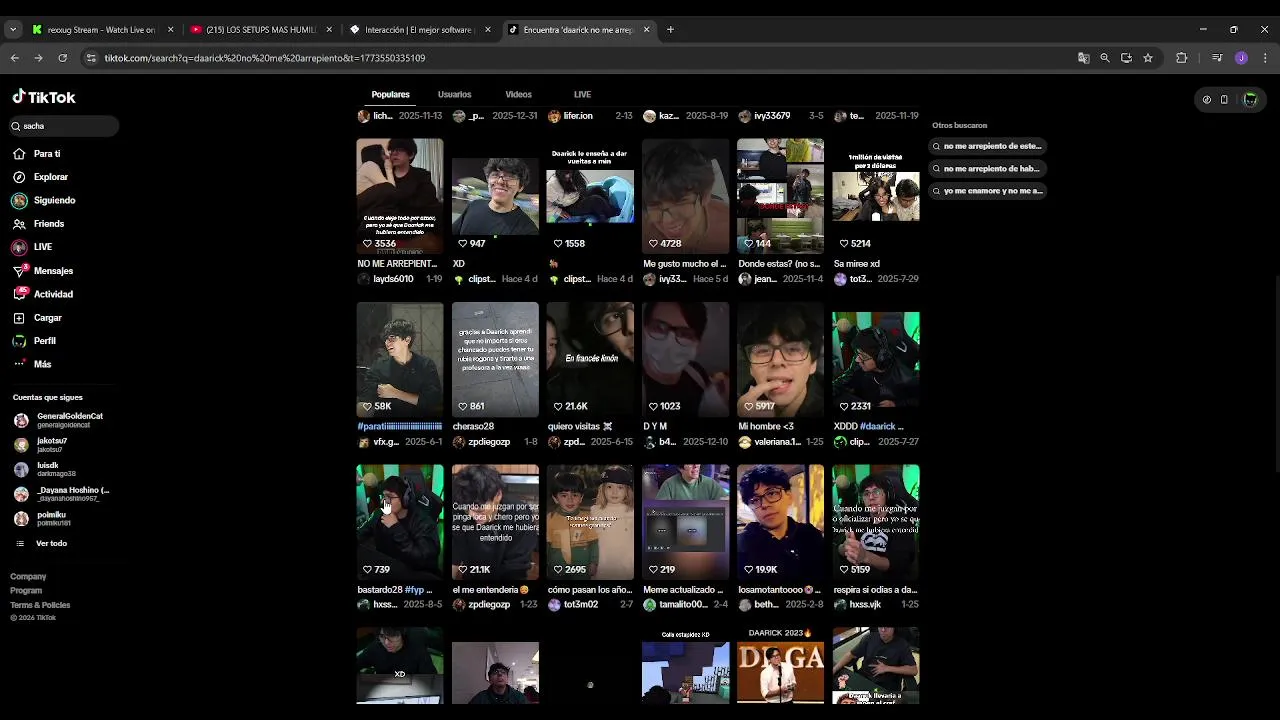Click the 'cheraso28' video caption
This screenshot has height=720, width=1280.
pos(473,426)
